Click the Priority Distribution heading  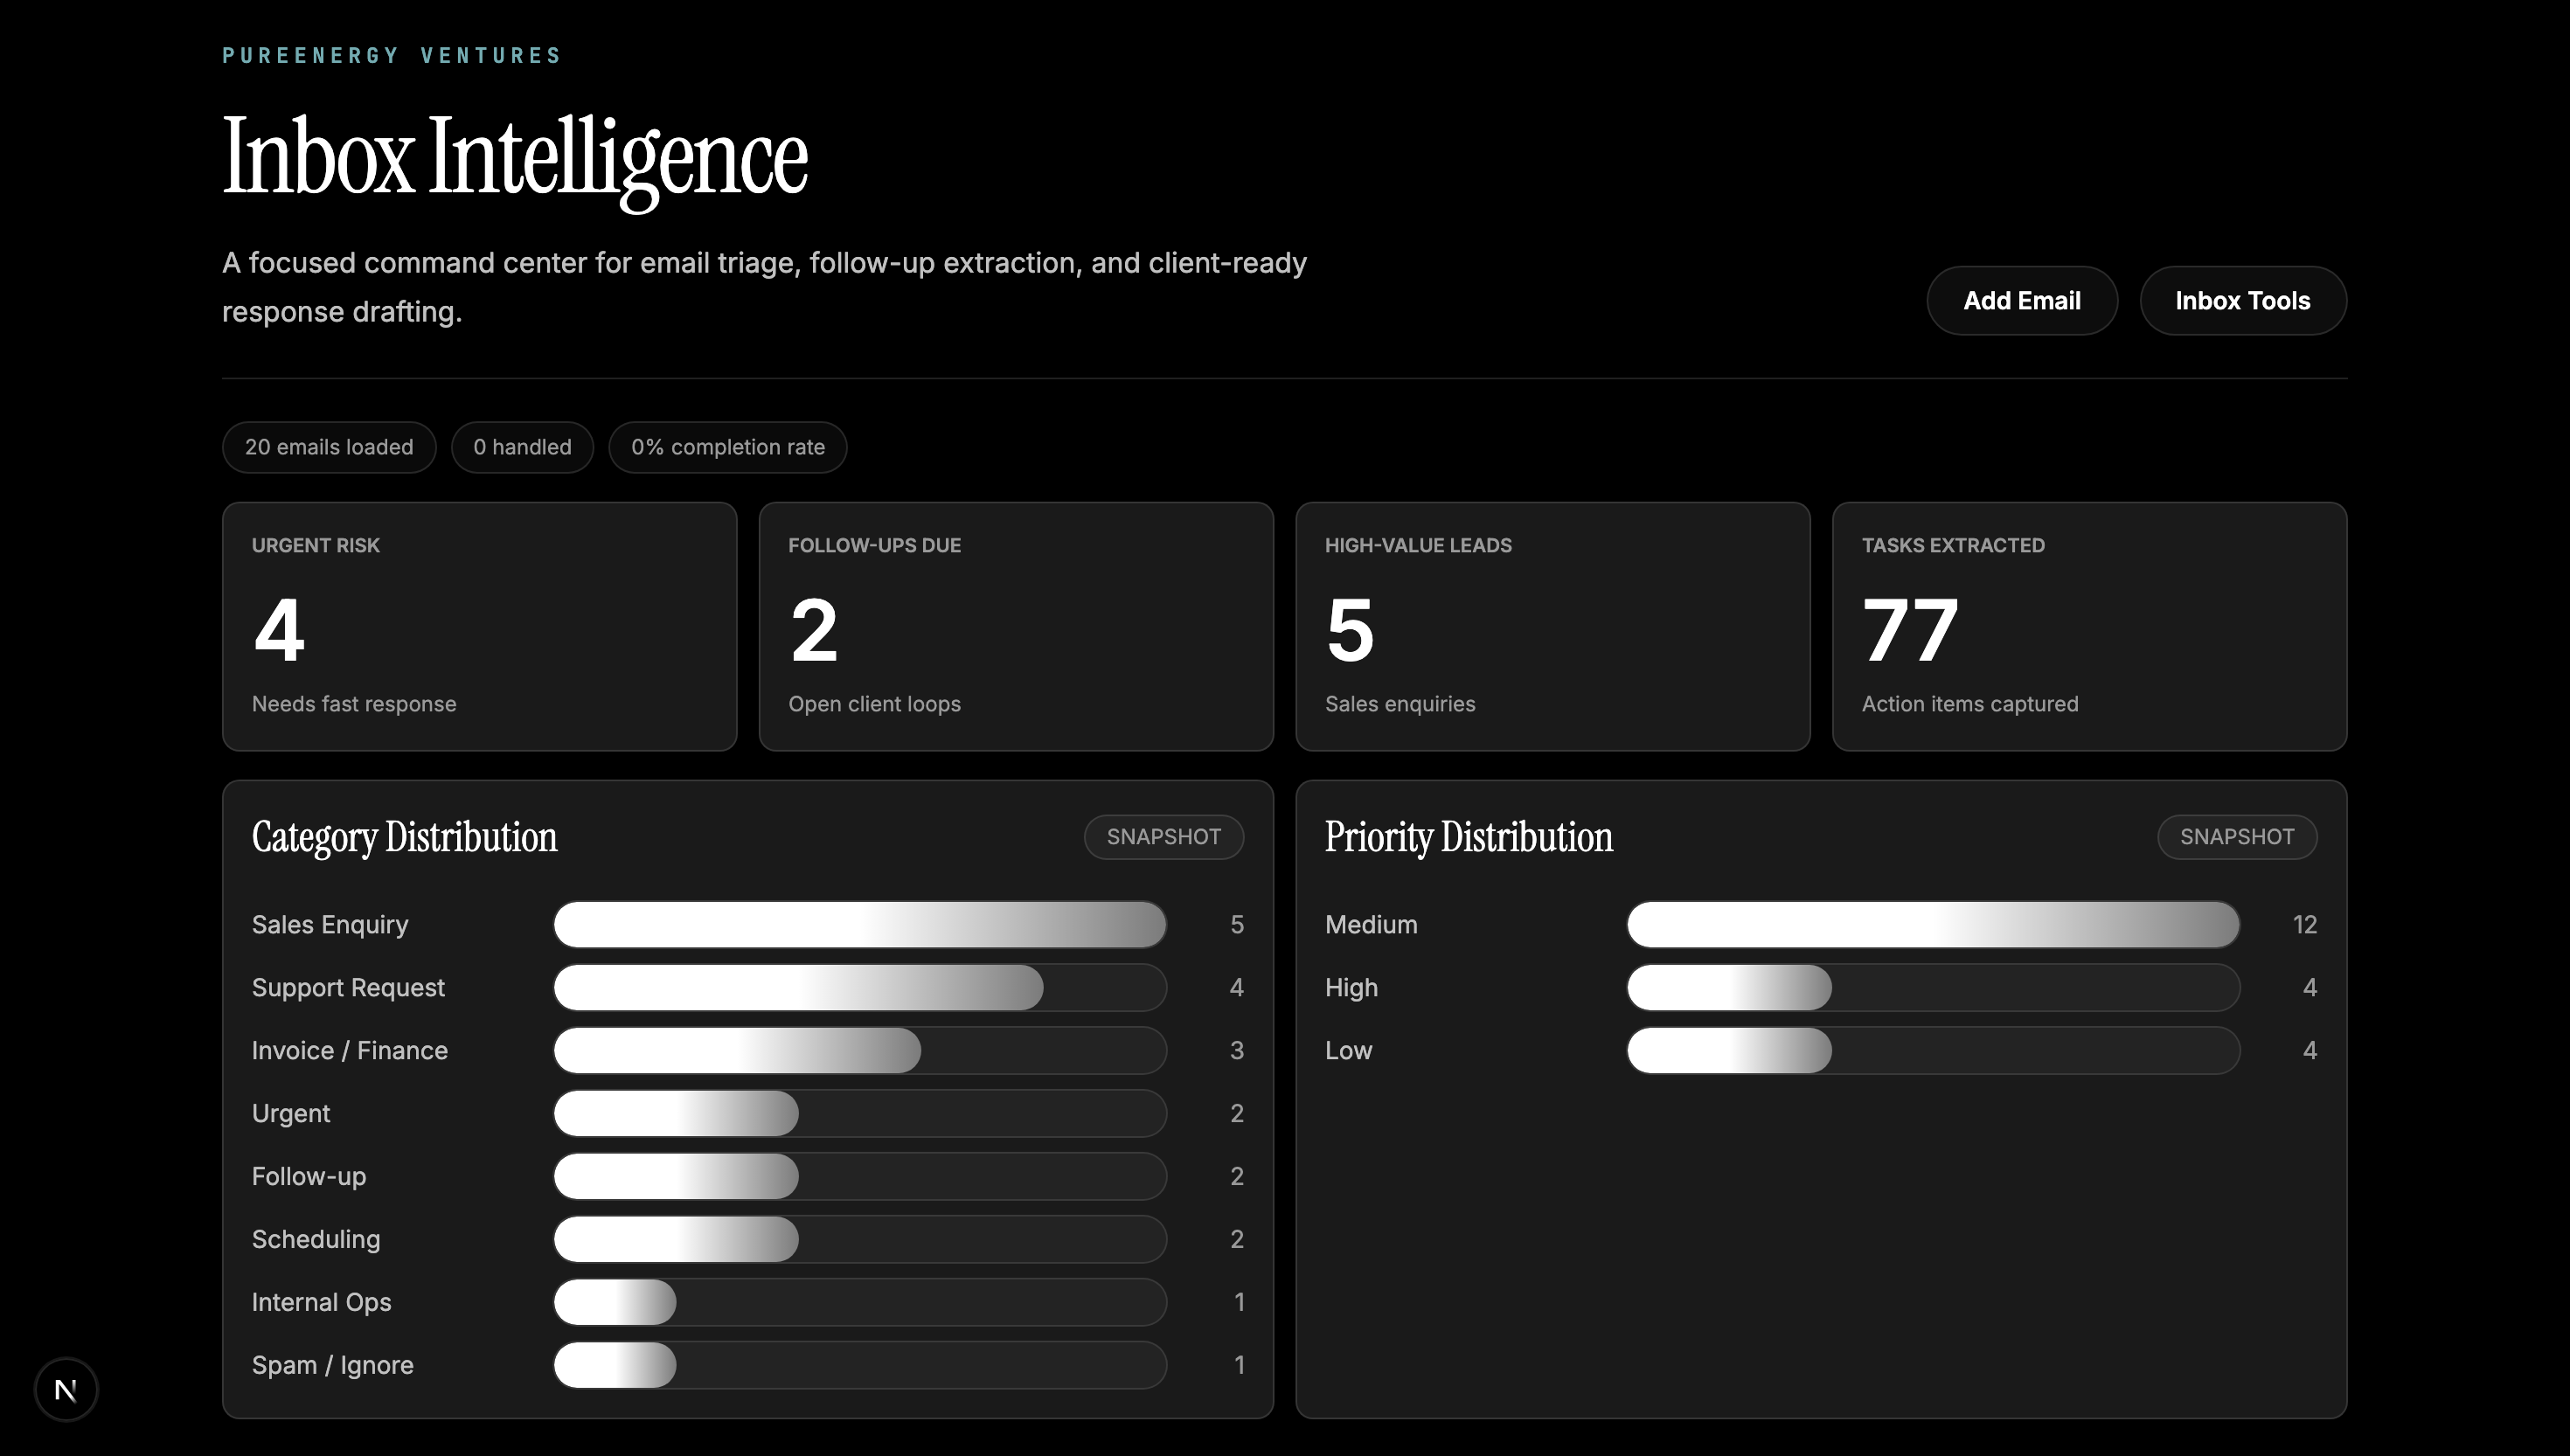pos(1469,838)
